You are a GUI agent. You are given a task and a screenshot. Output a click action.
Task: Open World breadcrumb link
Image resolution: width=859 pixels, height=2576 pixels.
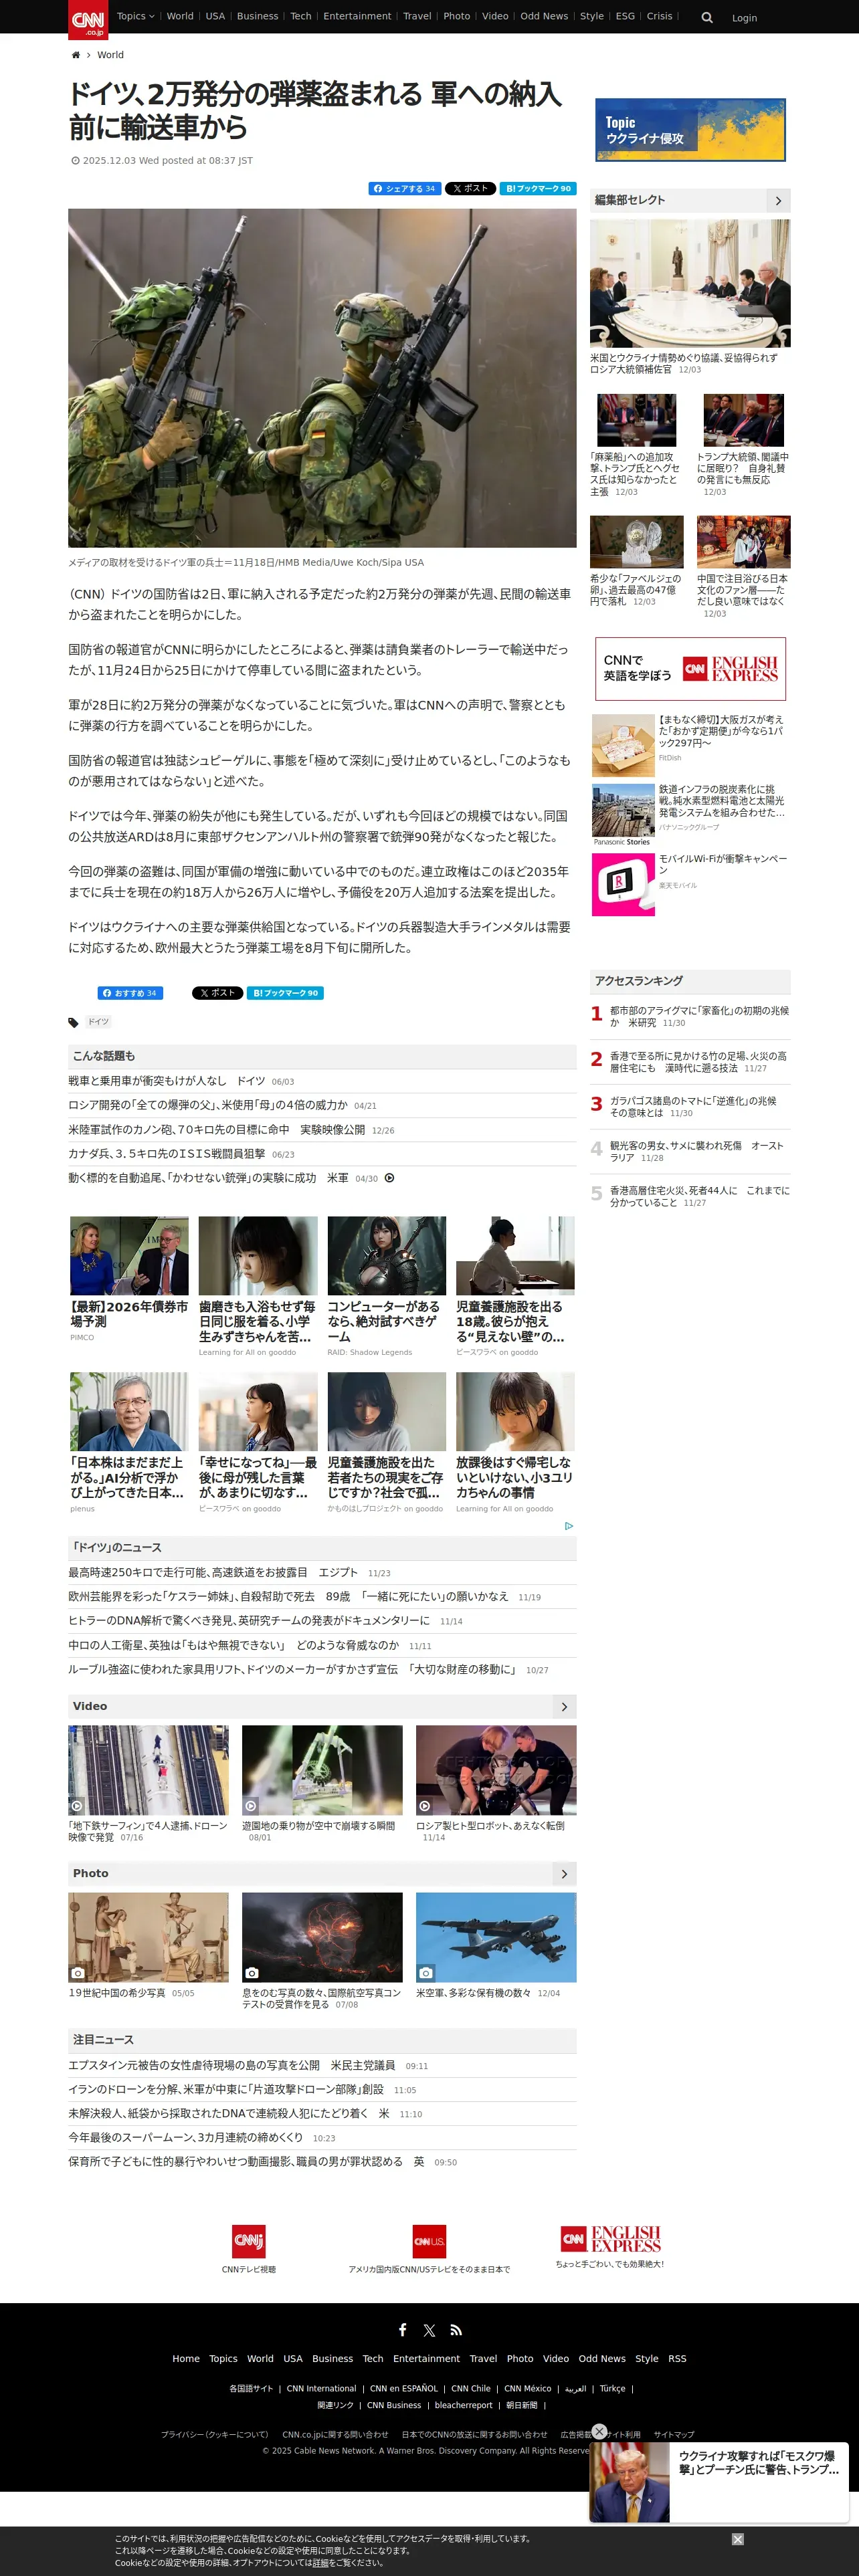tap(110, 55)
